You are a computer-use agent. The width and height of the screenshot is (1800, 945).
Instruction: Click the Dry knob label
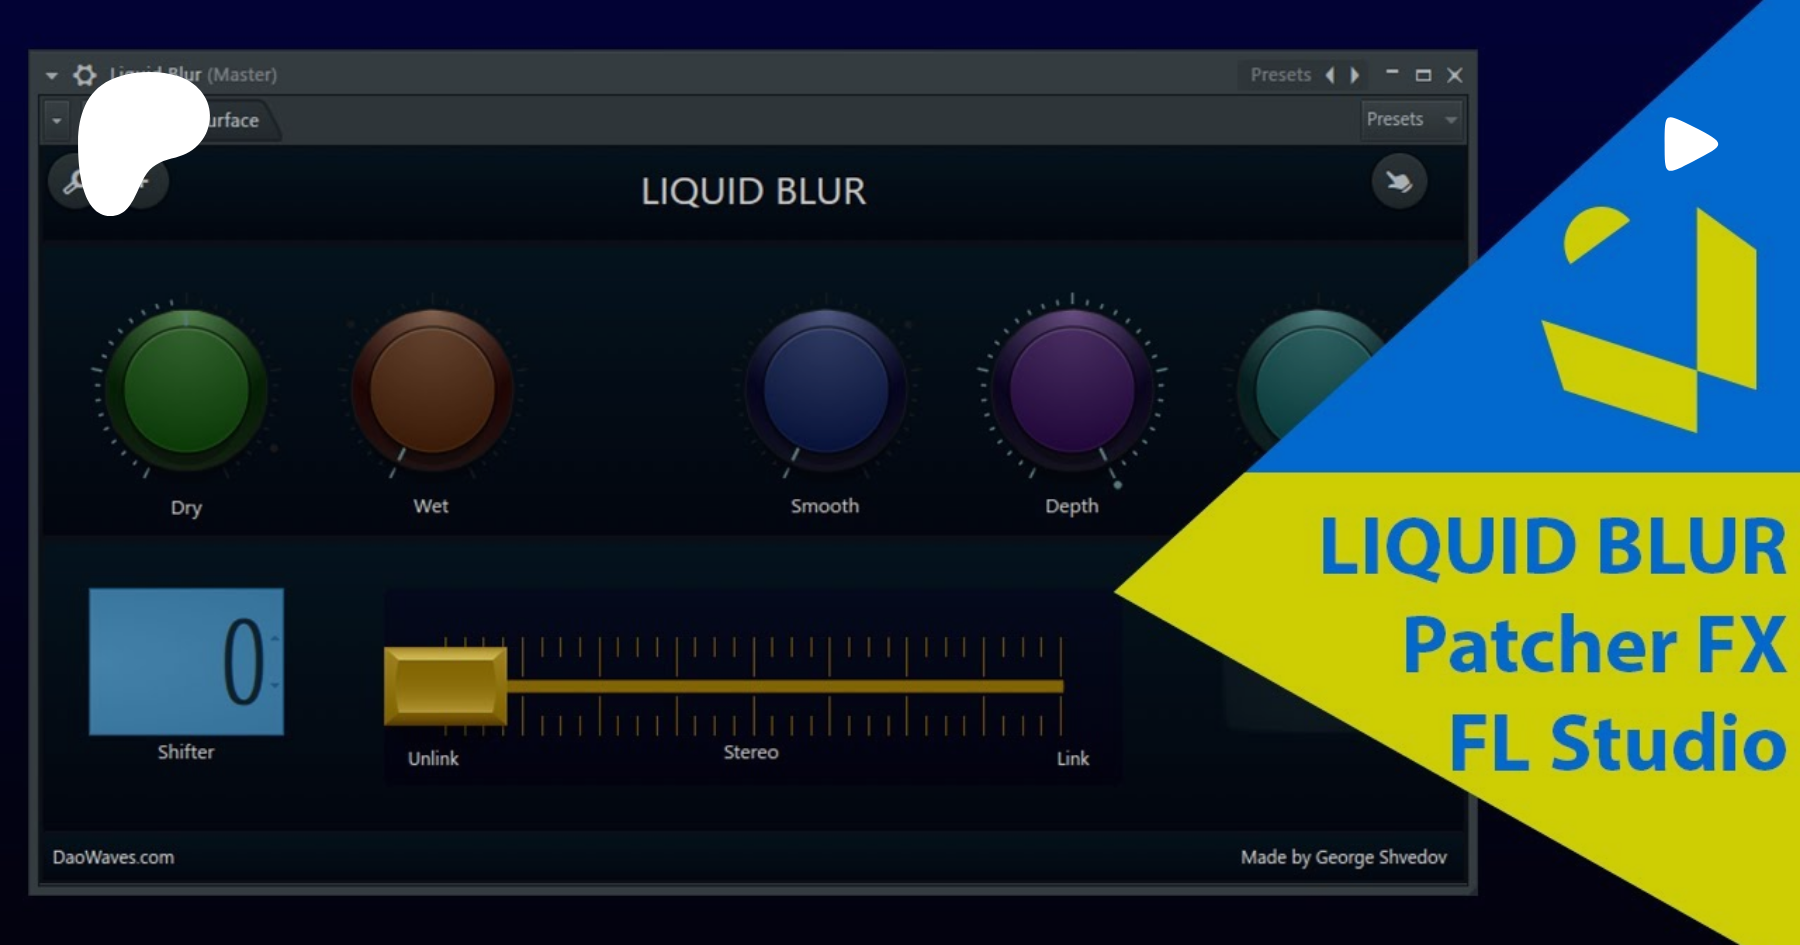186,508
